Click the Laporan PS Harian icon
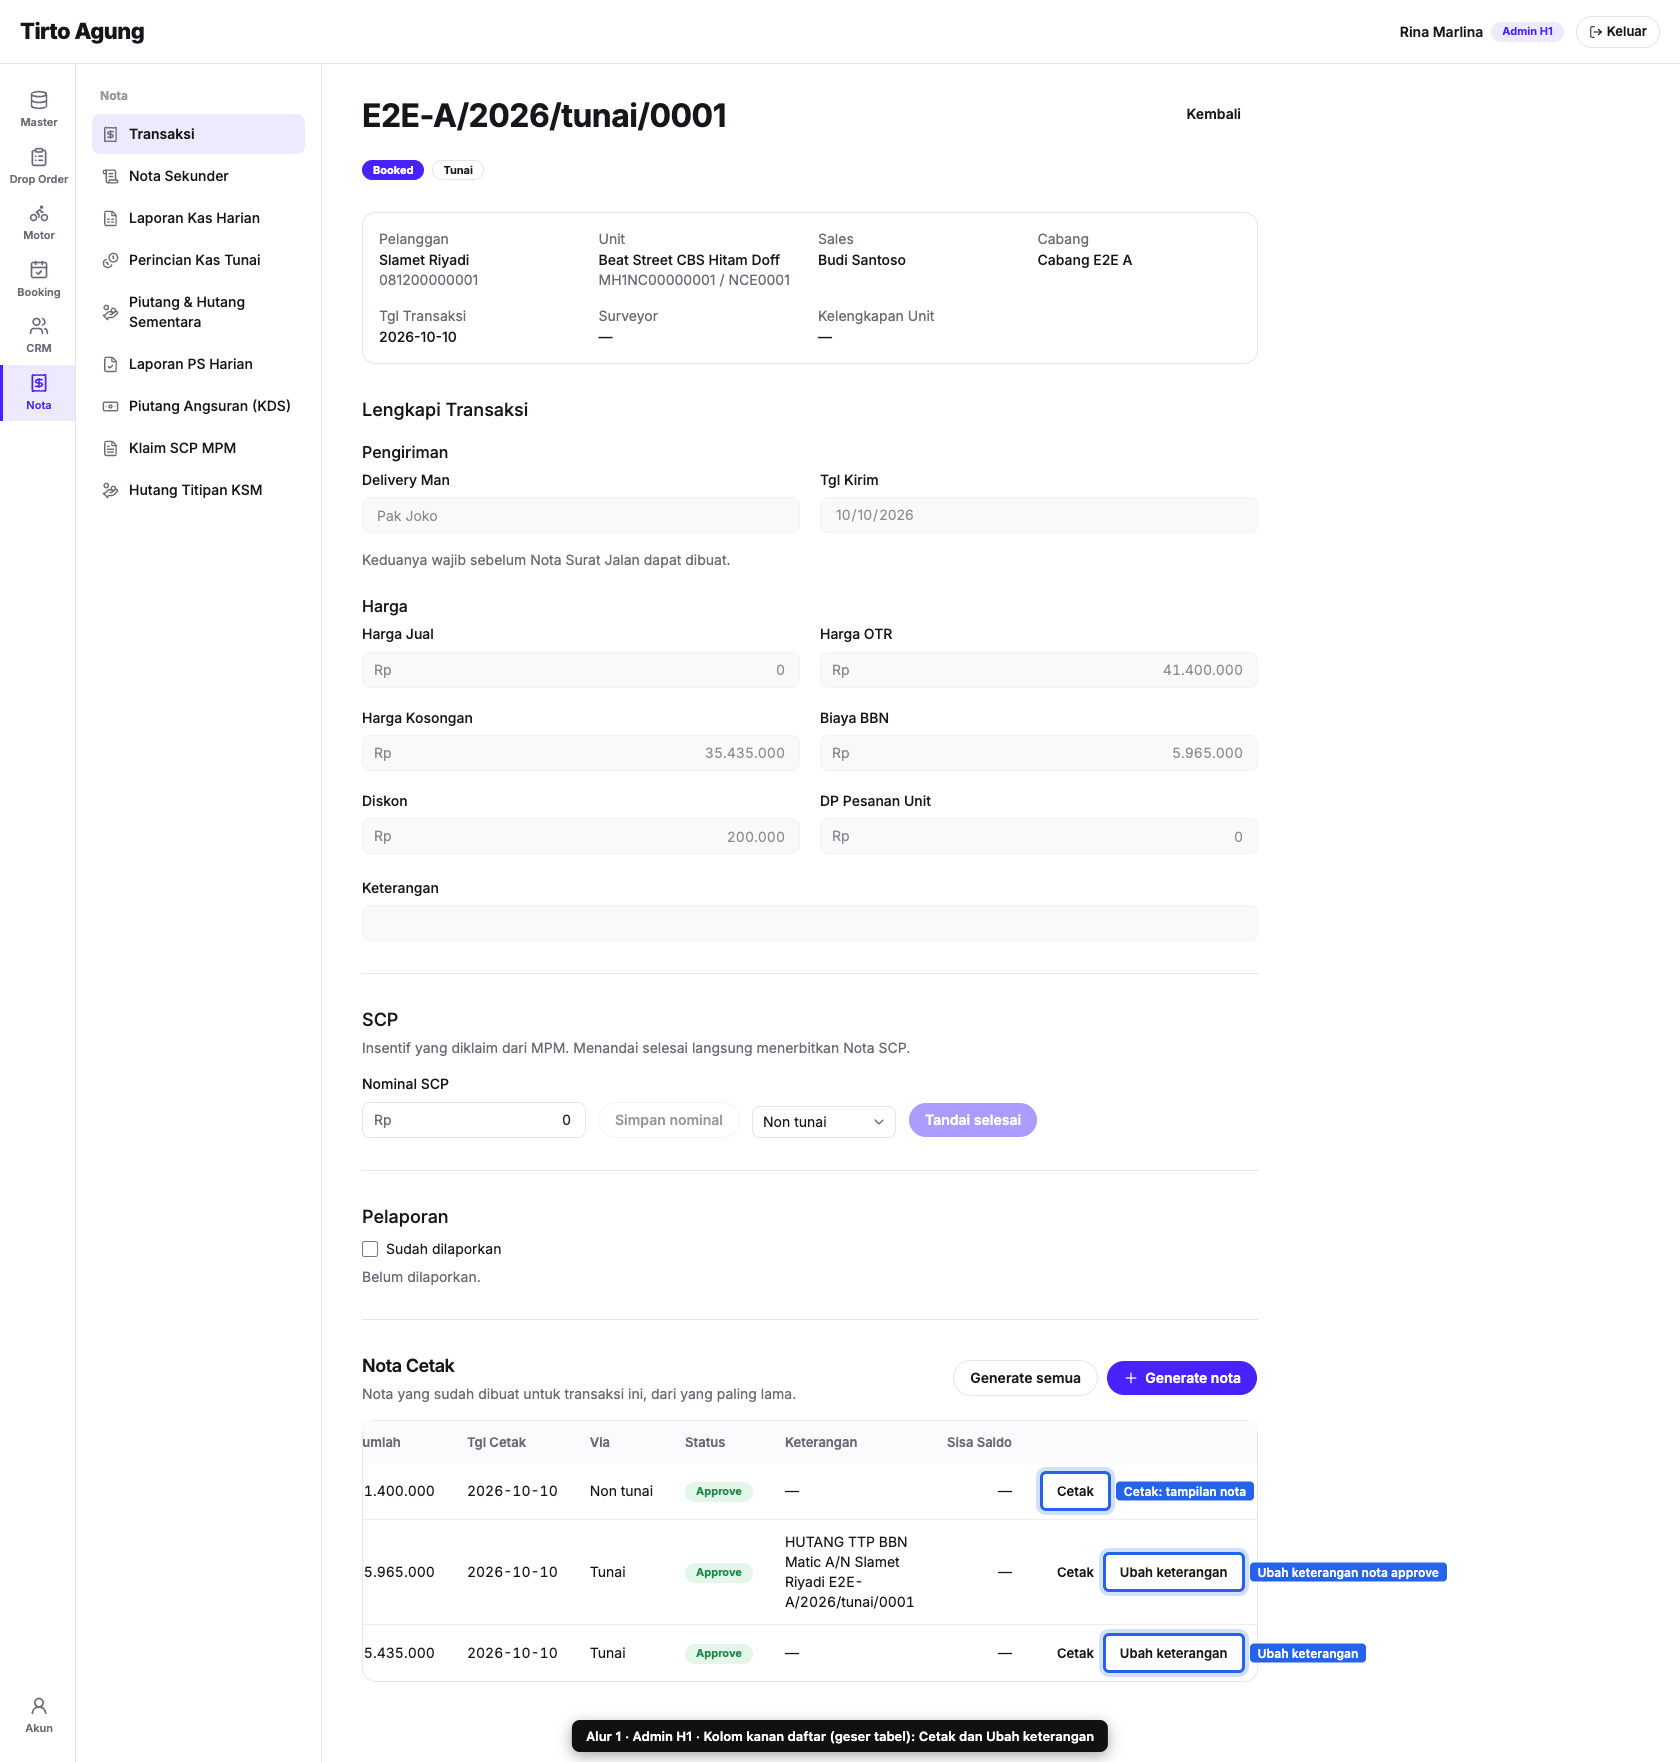Image resolution: width=1680 pixels, height=1762 pixels. click(111, 364)
